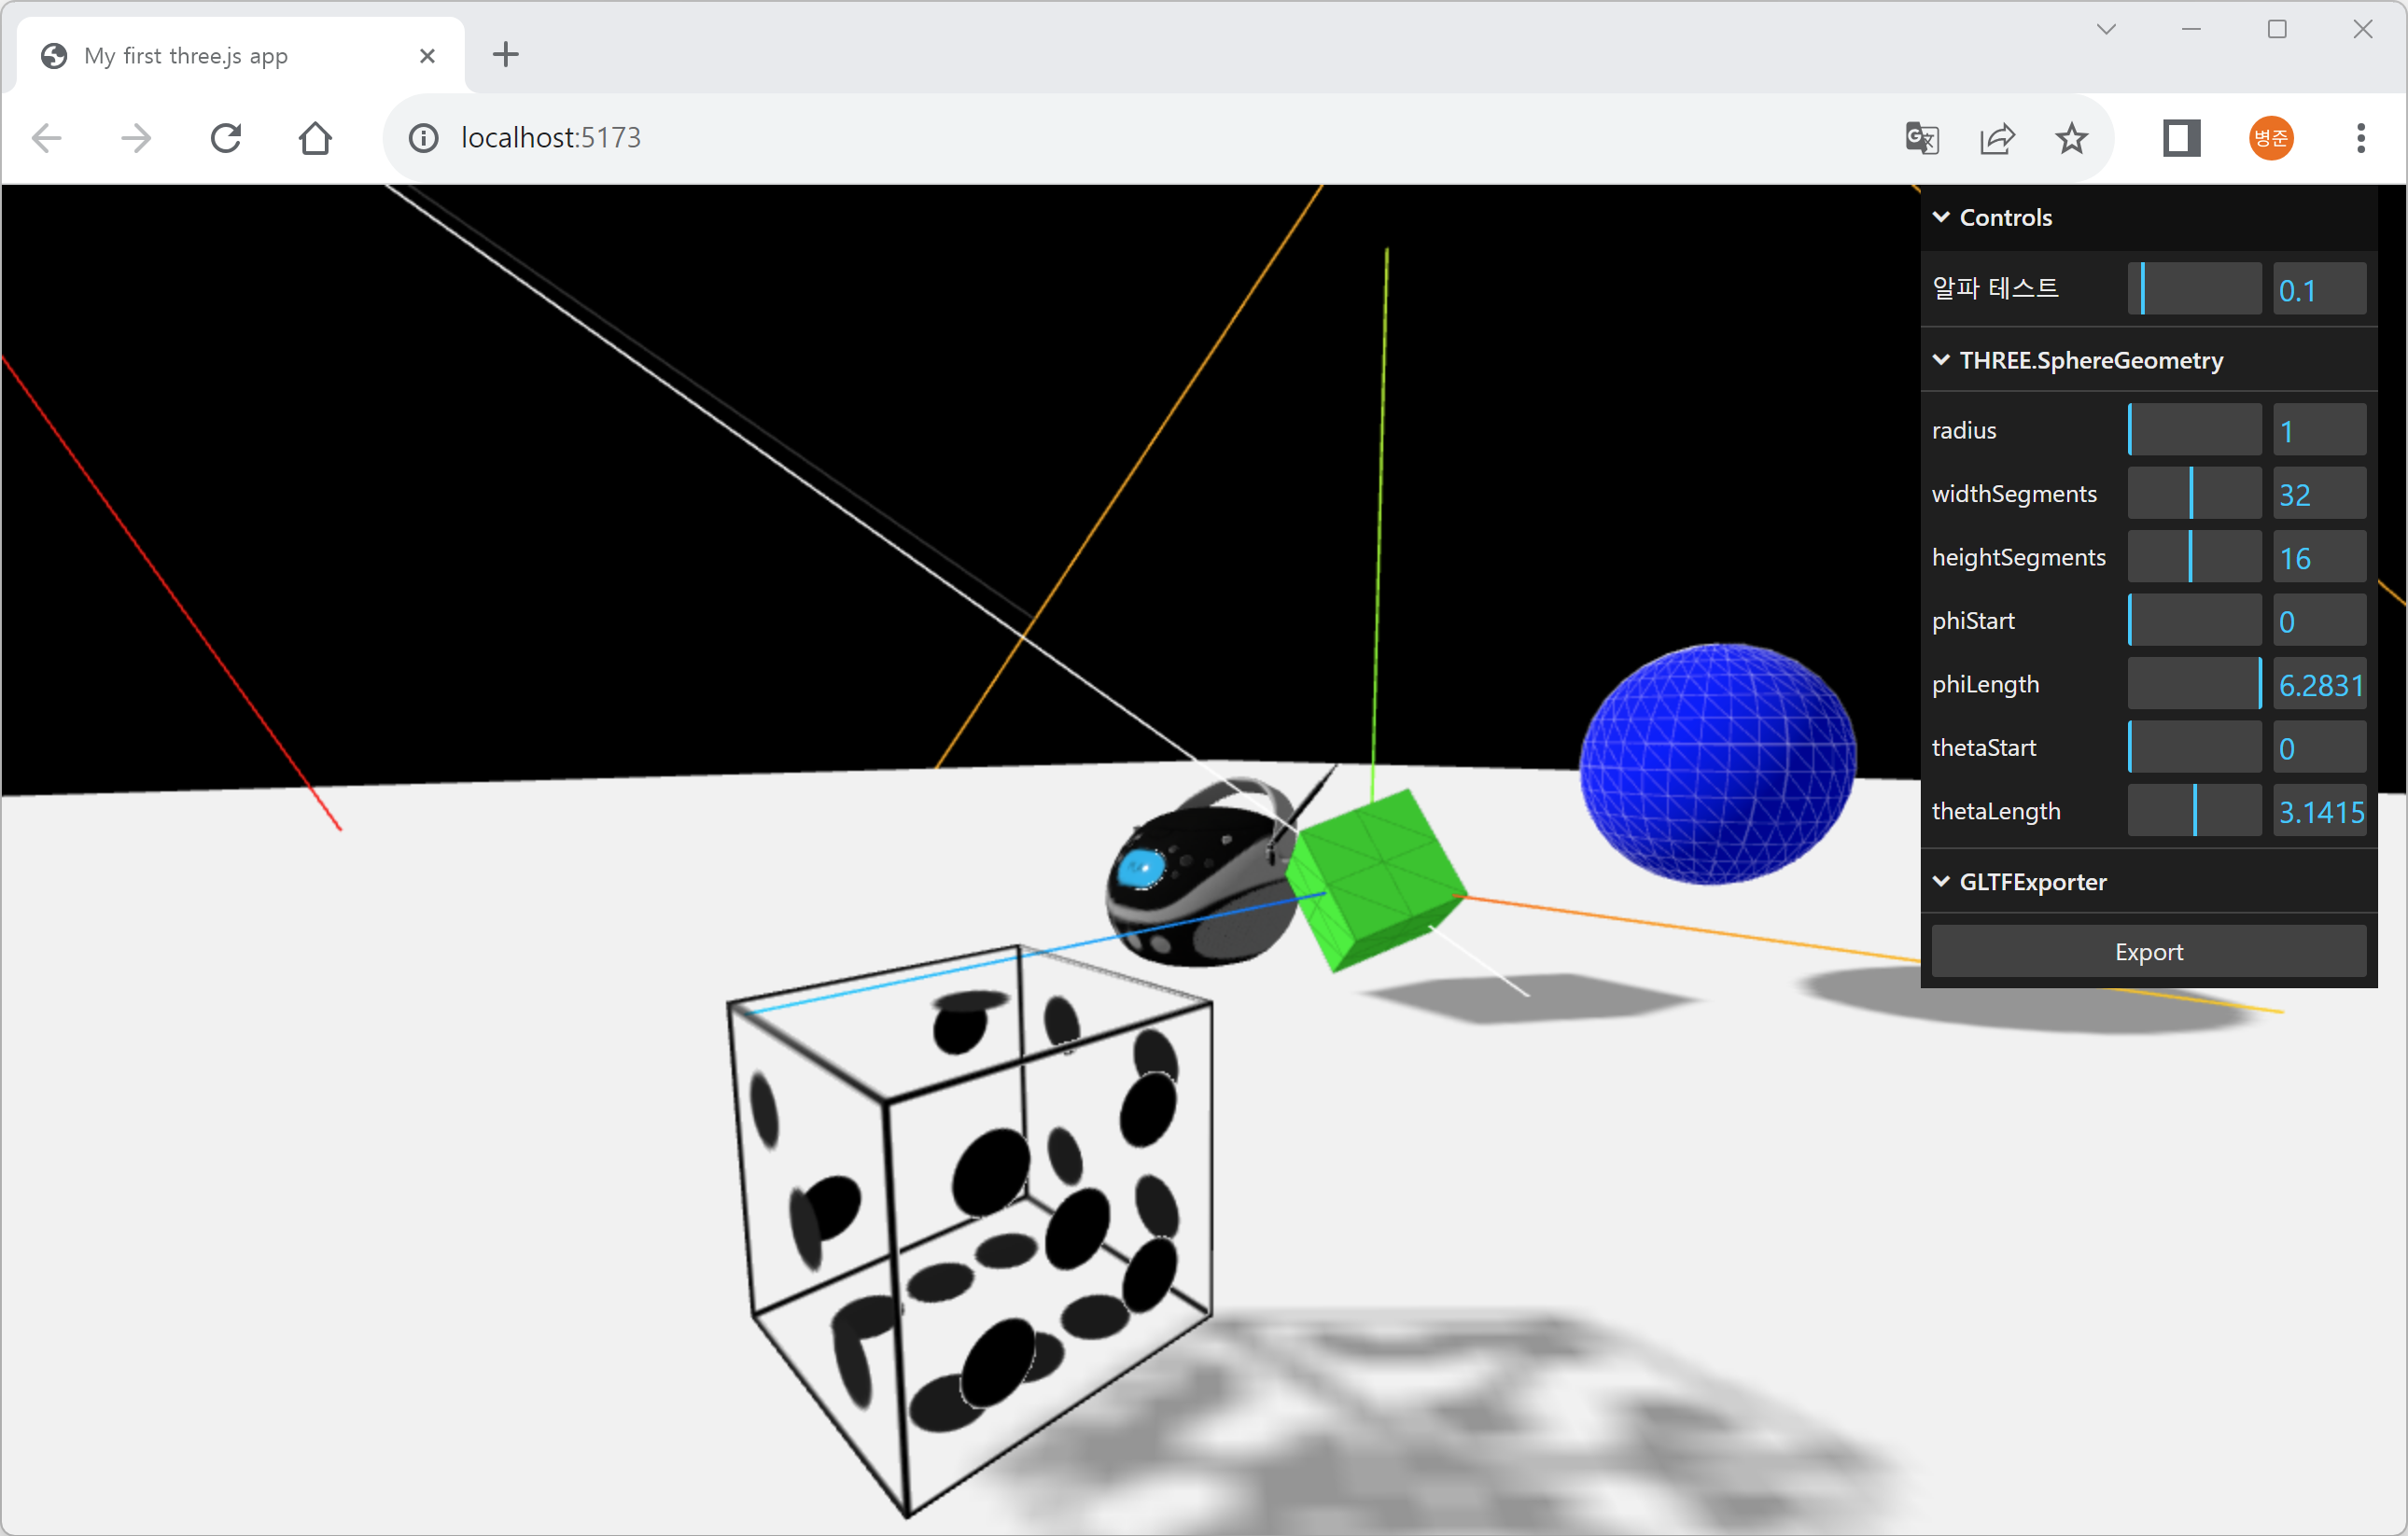Click the widthSegments slider track
Screen dimensions: 2408x1536
coord(2194,494)
